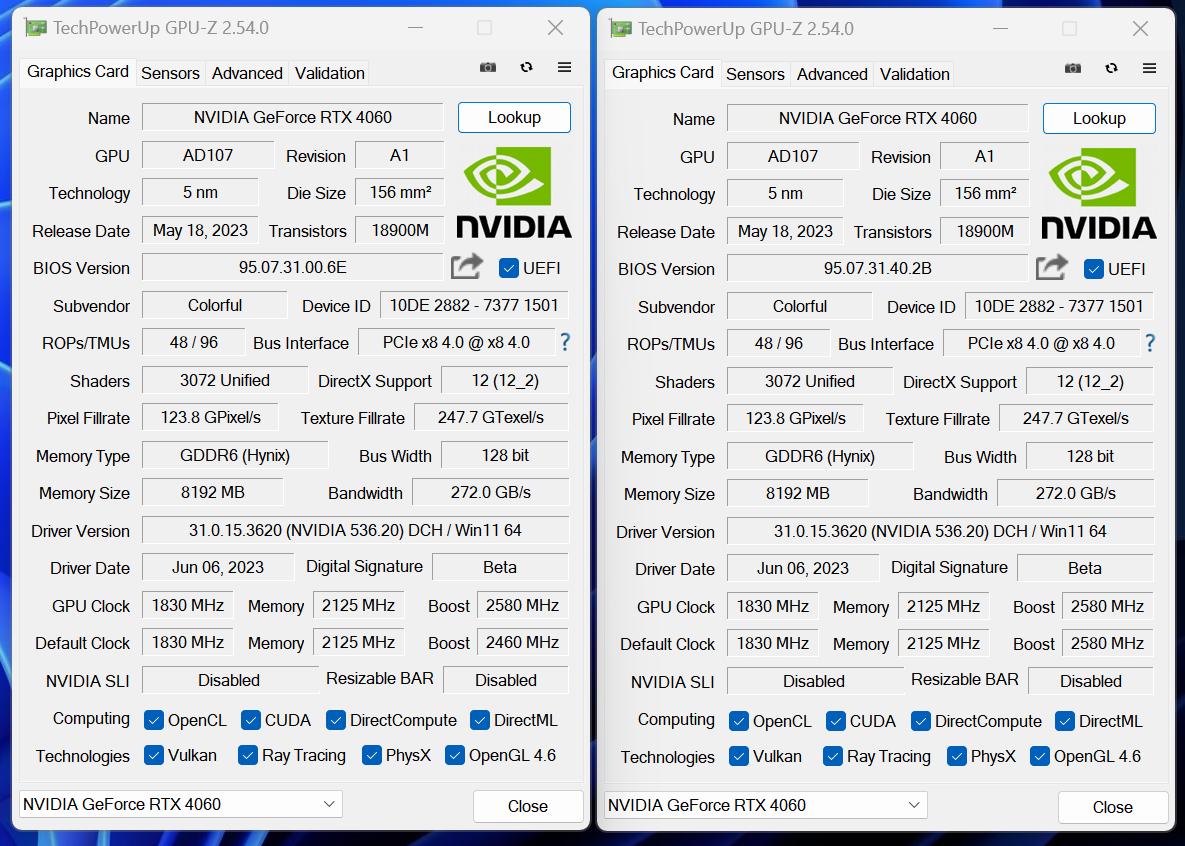The width and height of the screenshot is (1185, 846).
Task: Click the Close button in right window
Action: [x=1112, y=807]
